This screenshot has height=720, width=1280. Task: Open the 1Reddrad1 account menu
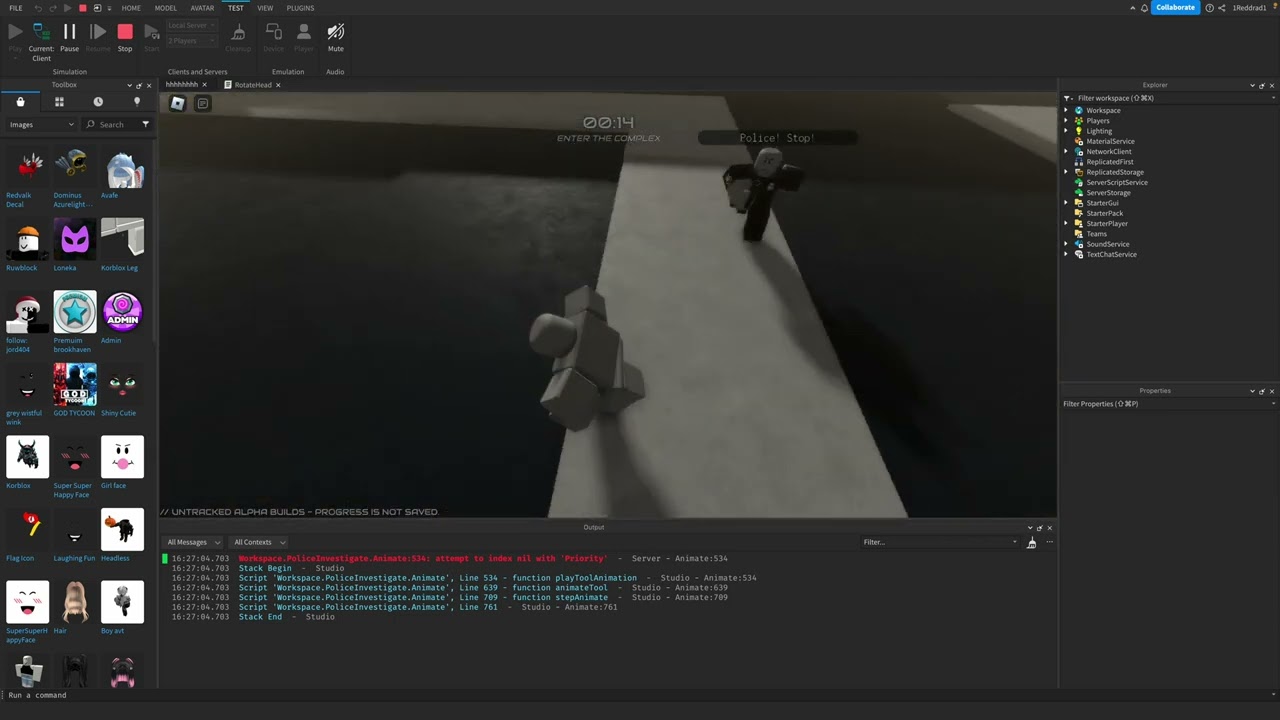click(1249, 8)
